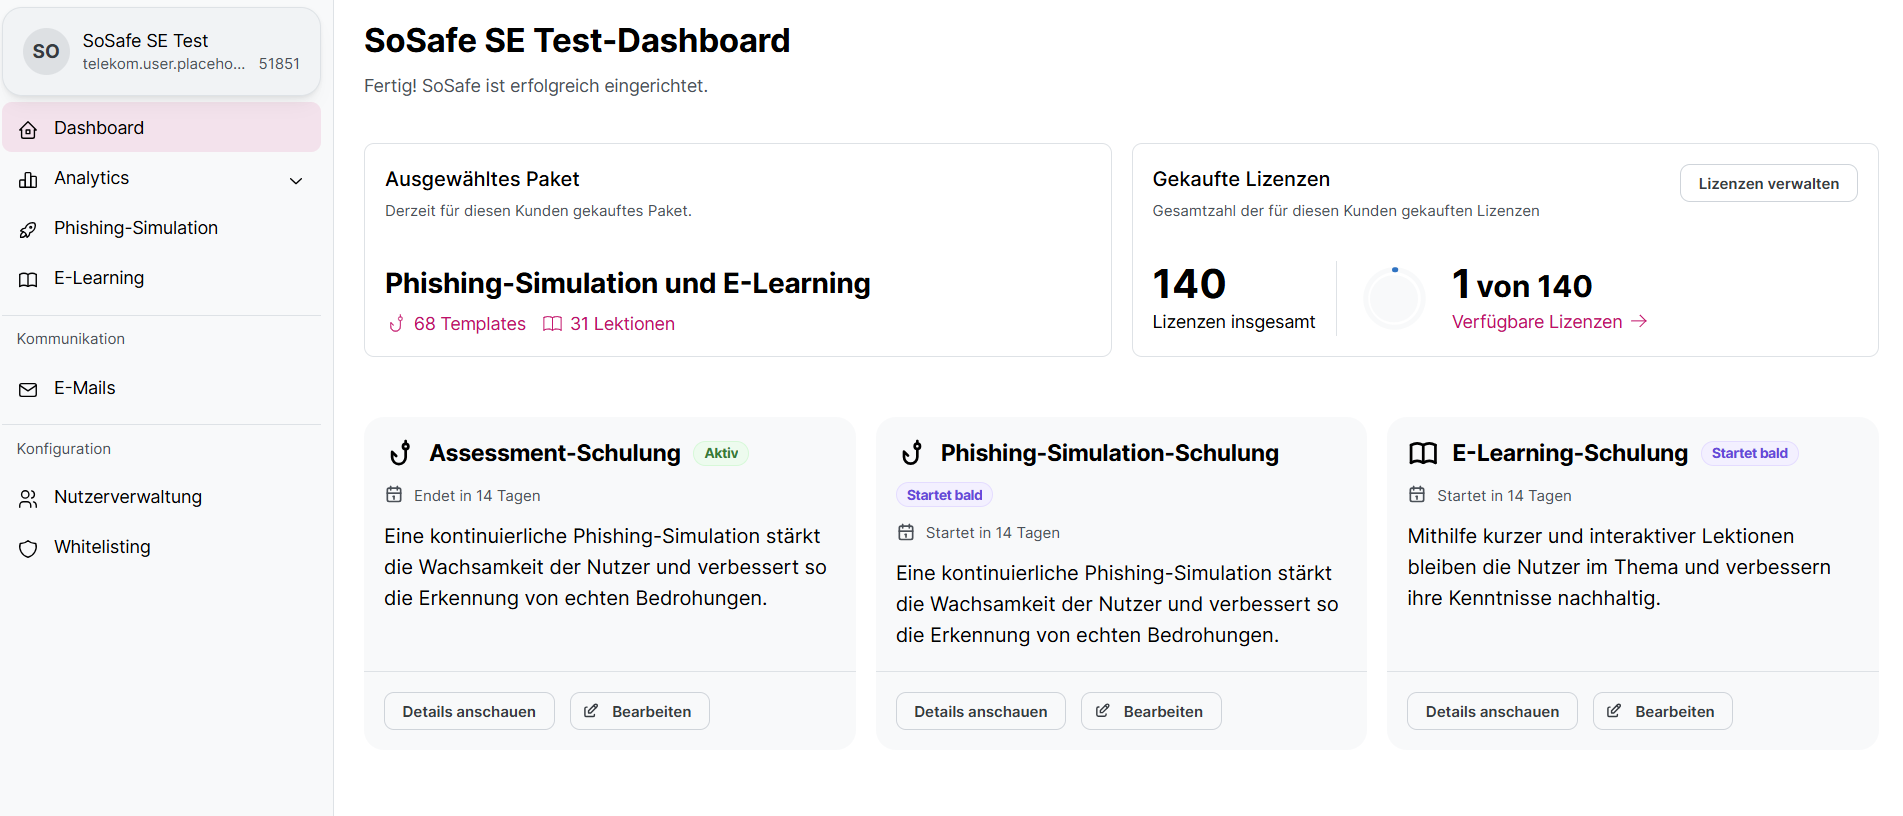Open the Whitelisting menu item
The height and width of the screenshot is (816, 1903).
pos(102,547)
